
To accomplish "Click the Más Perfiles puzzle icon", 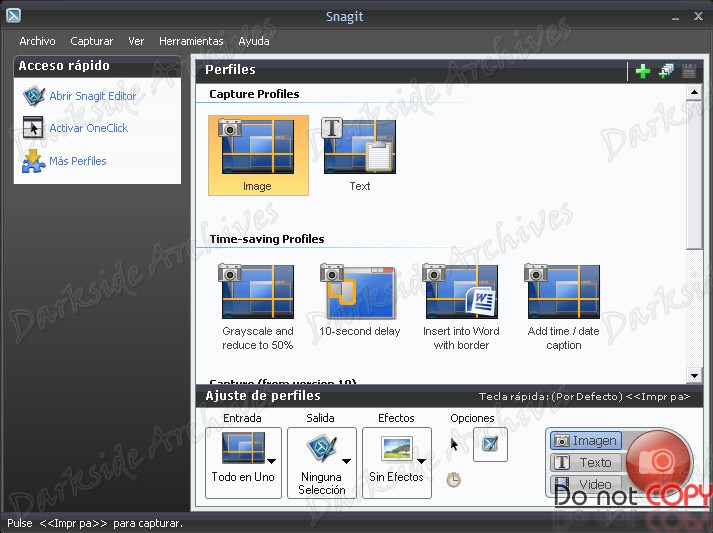I will click(33, 161).
